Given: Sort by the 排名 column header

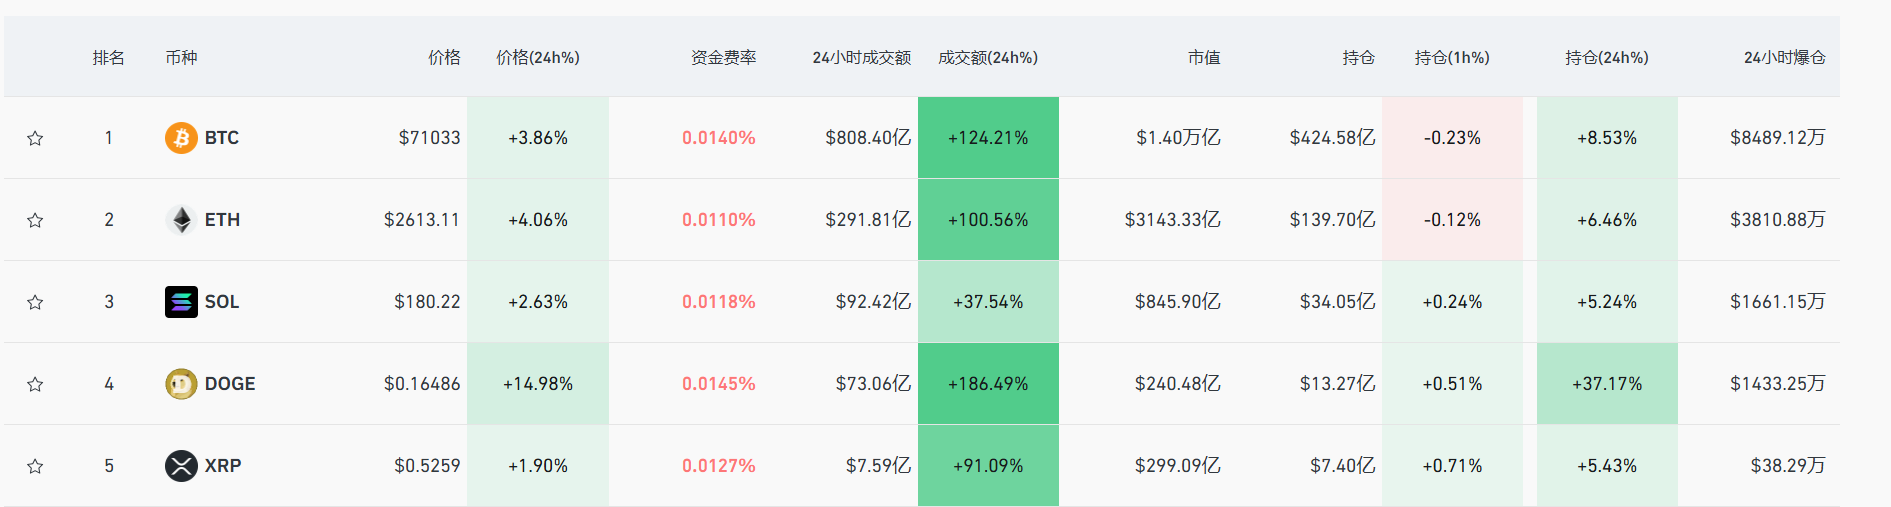Looking at the screenshot, I should click(109, 58).
